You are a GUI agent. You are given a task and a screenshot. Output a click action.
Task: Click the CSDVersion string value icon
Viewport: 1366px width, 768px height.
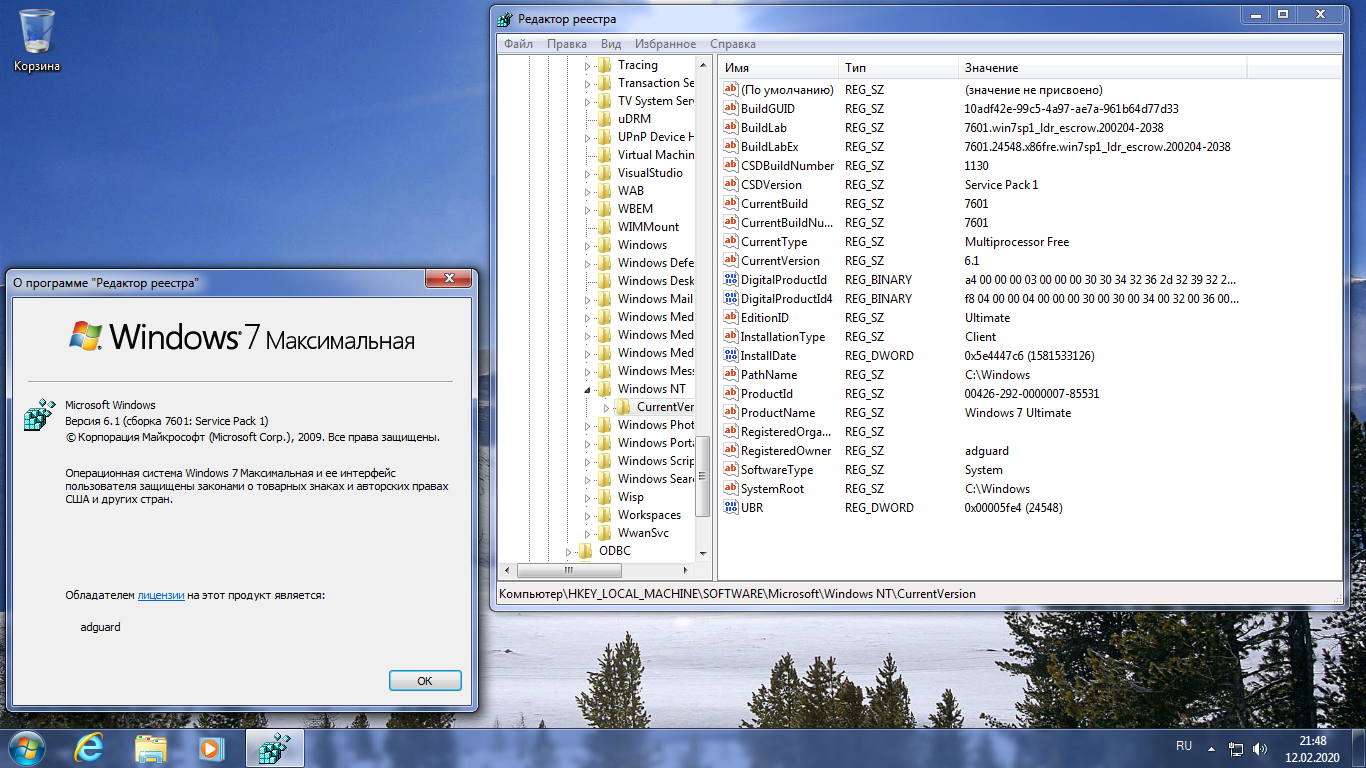(730, 185)
